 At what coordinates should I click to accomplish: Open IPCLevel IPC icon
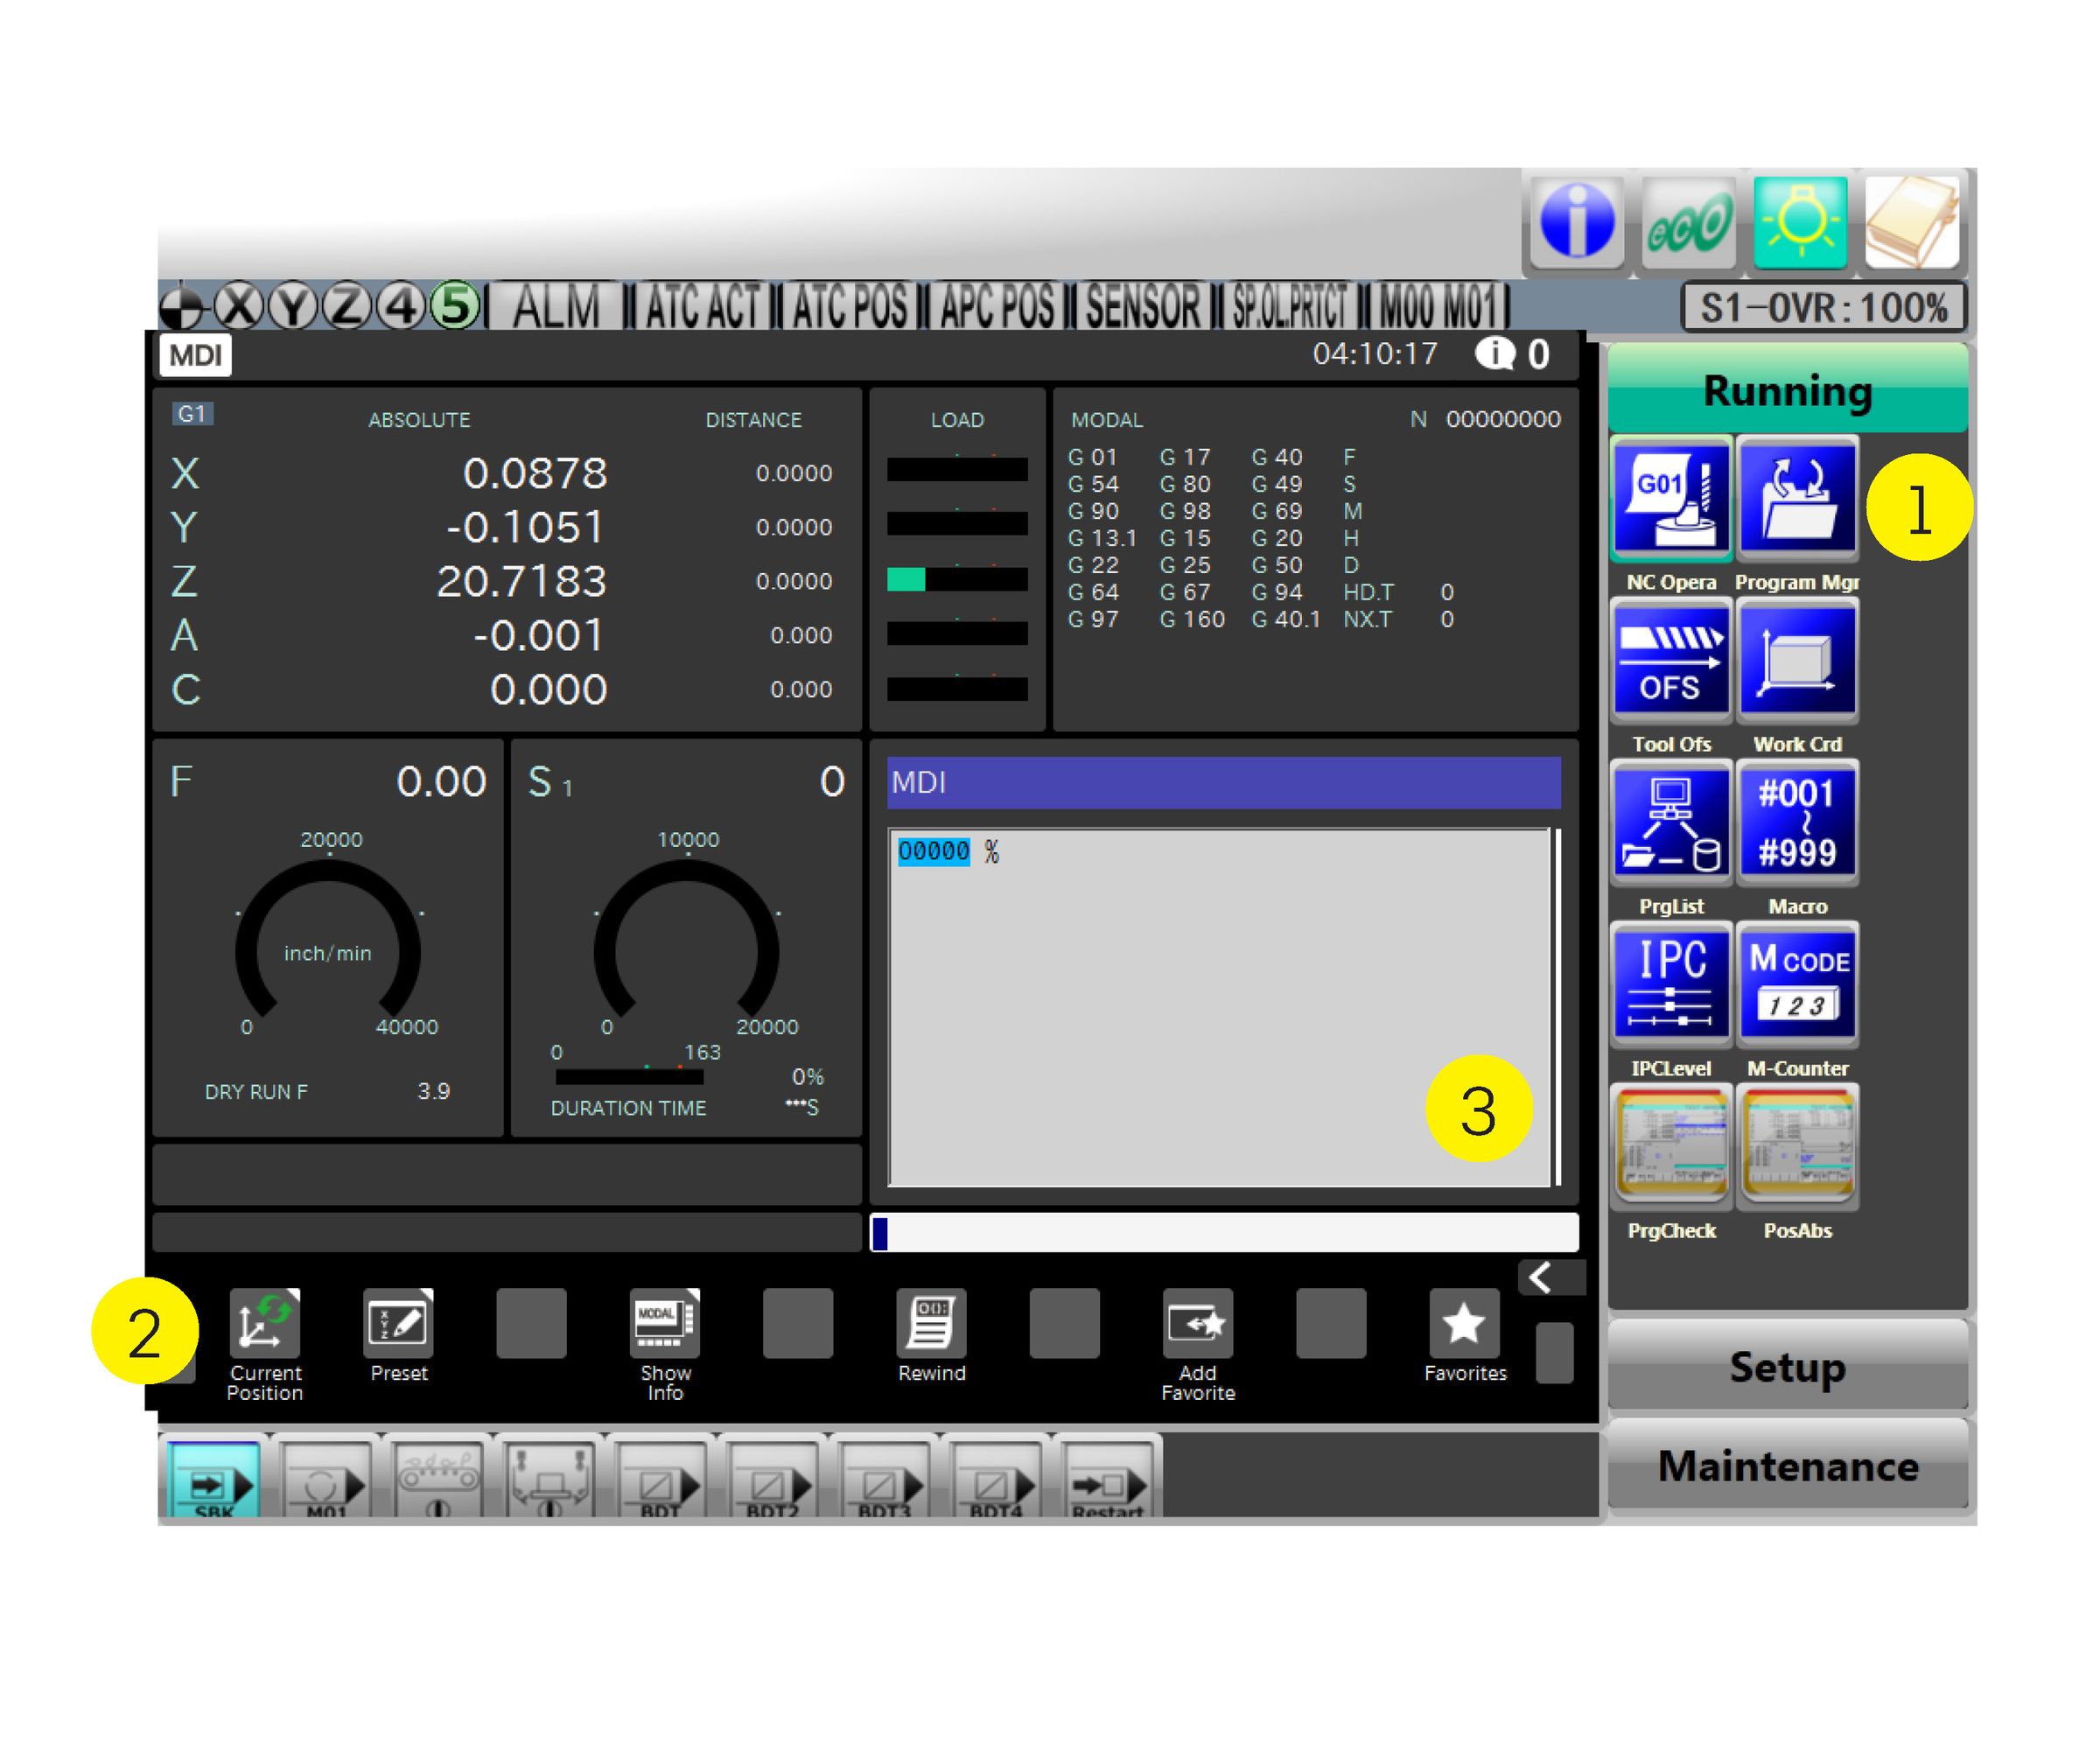click(x=1670, y=984)
